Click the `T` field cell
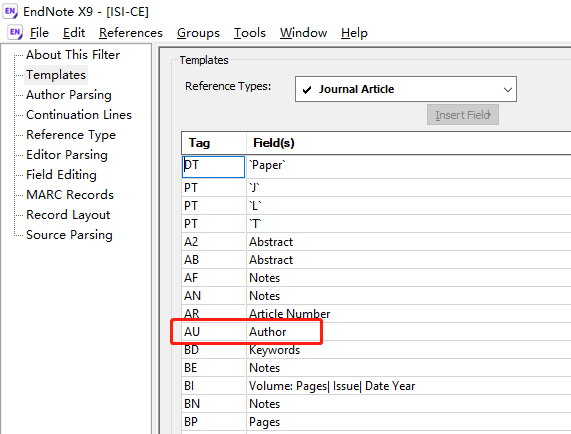Image resolution: width=571 pixels, height=434 pixels. (409, 224)
